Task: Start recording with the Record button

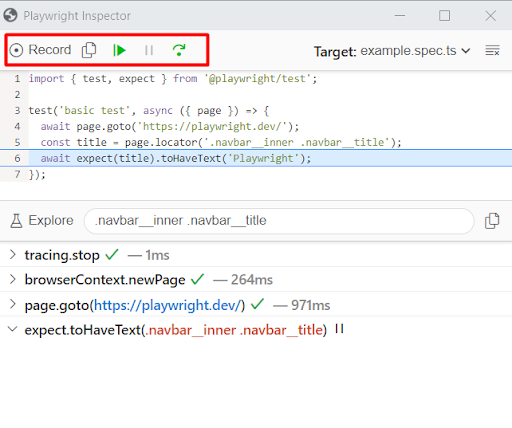Action: point(40,50)
